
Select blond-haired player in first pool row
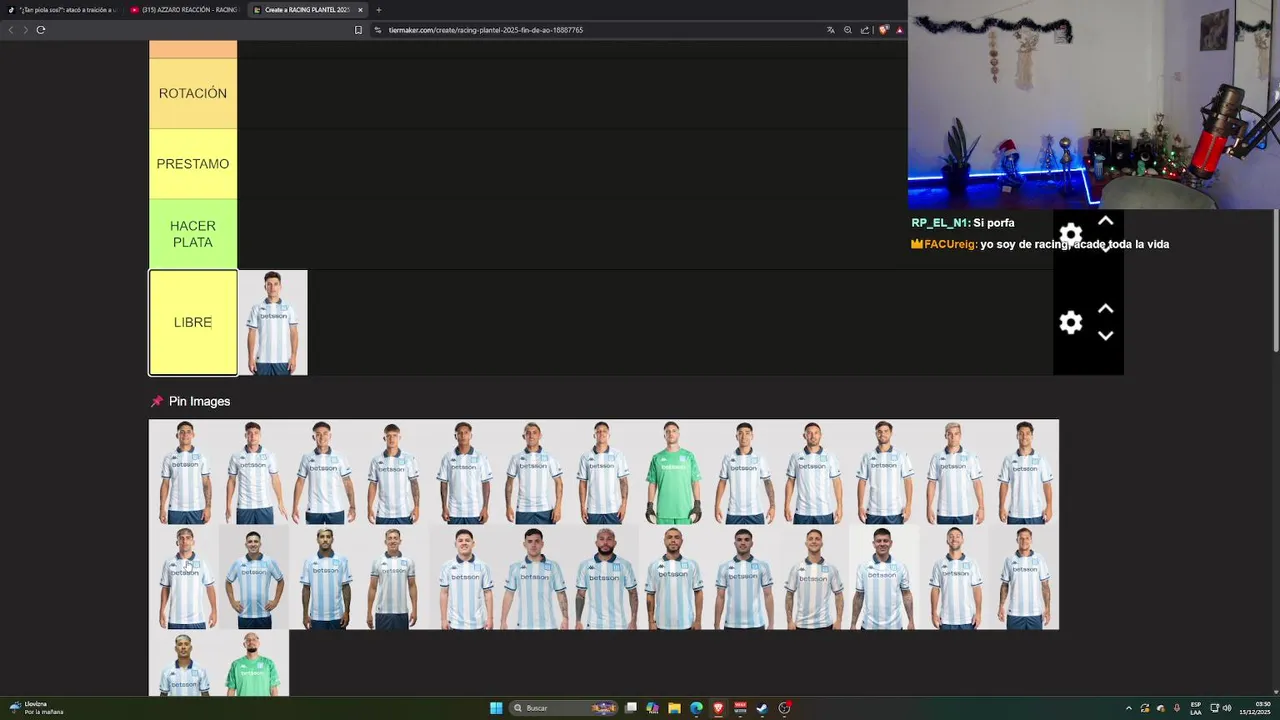[953, 472]
